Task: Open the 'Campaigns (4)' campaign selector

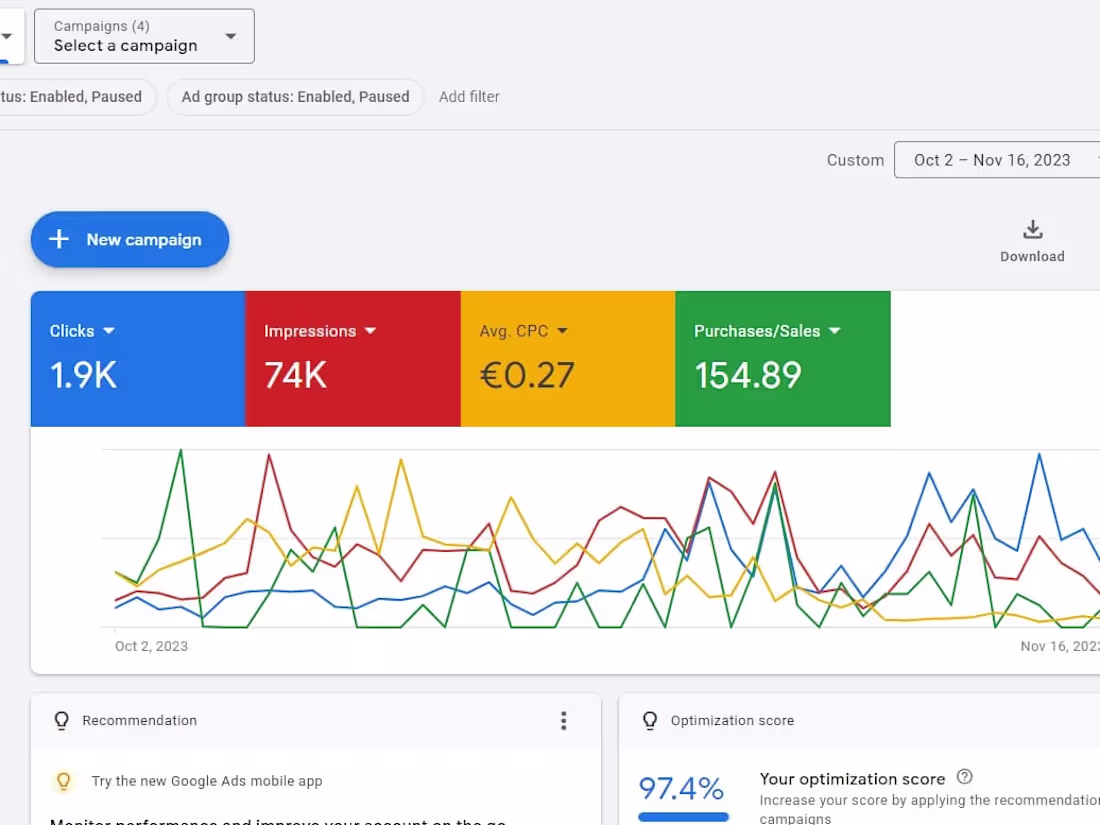Action: click(x=143, y=35)
